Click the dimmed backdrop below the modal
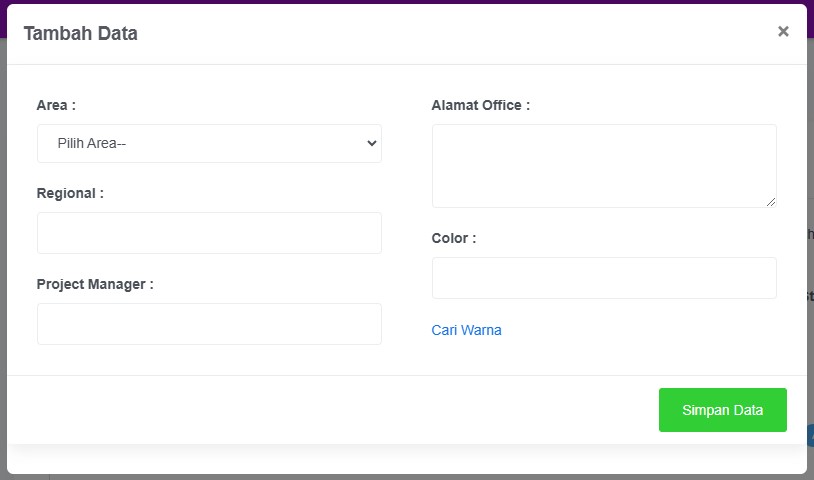 [400, 476]
